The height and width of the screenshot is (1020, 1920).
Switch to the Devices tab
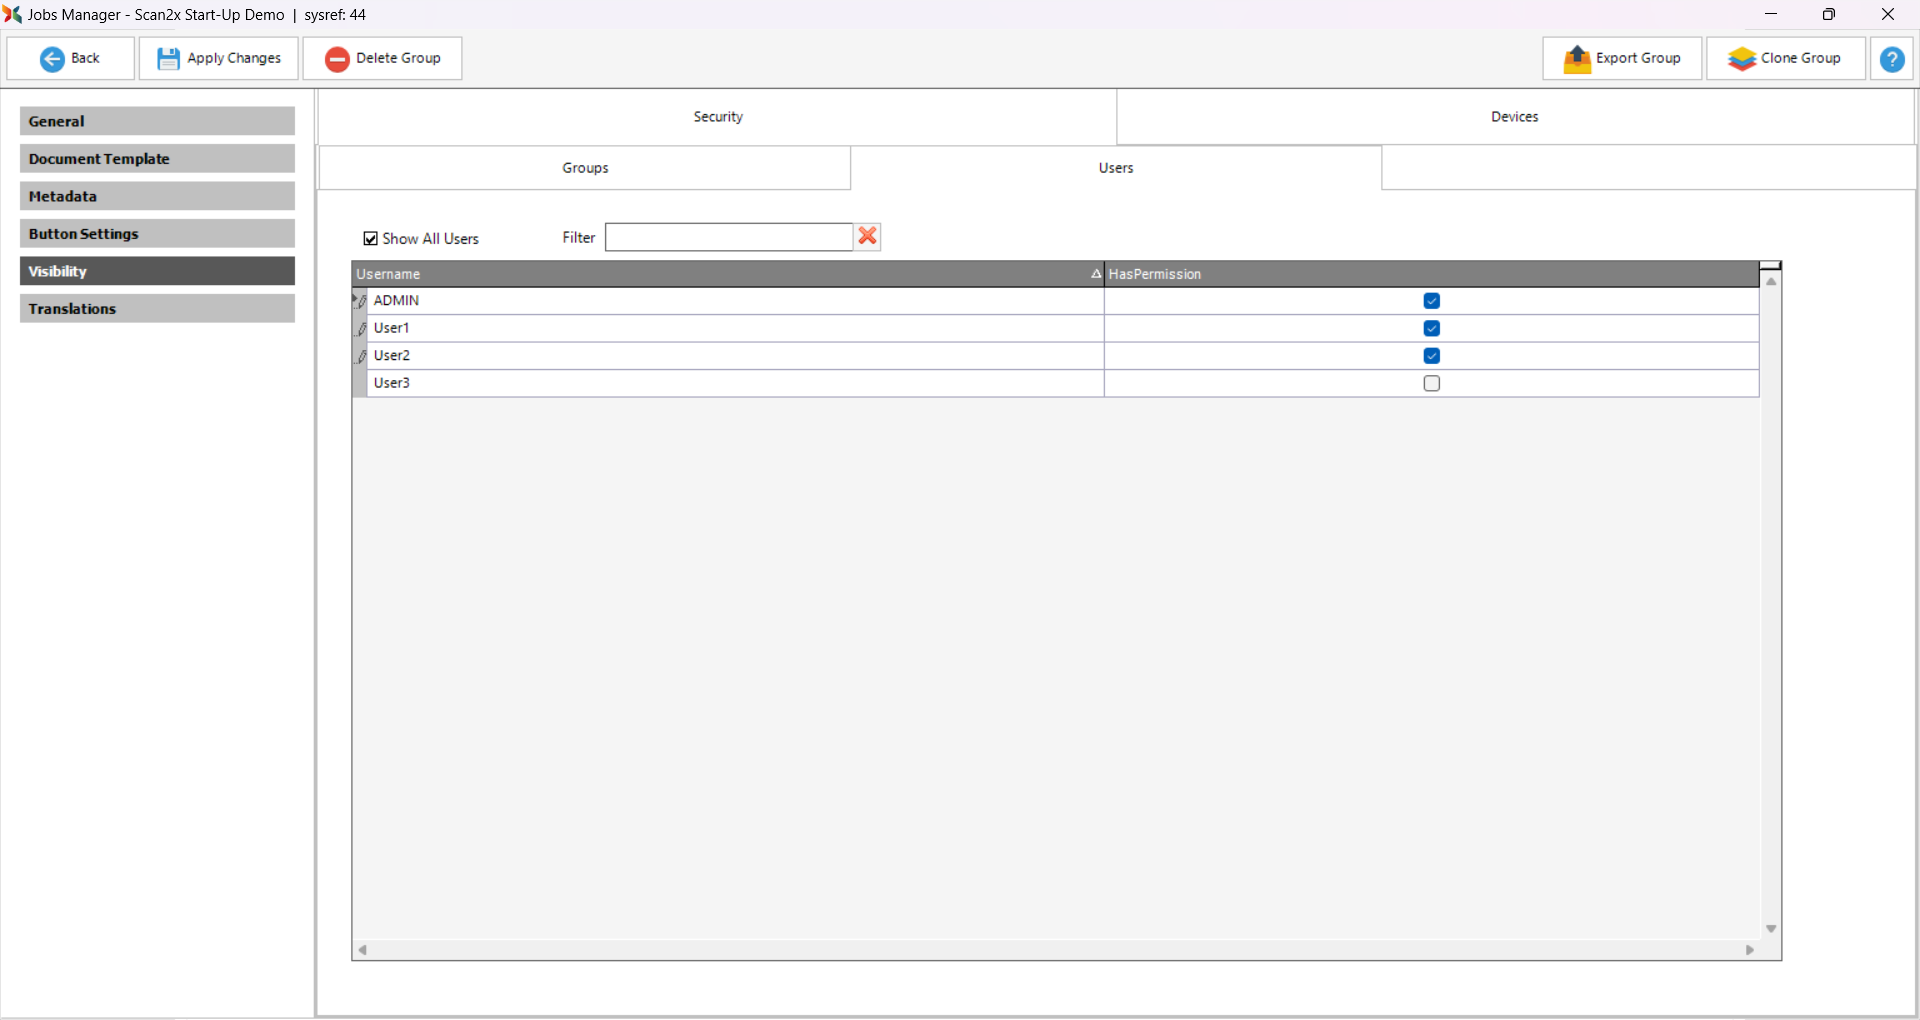[1514, 117]
